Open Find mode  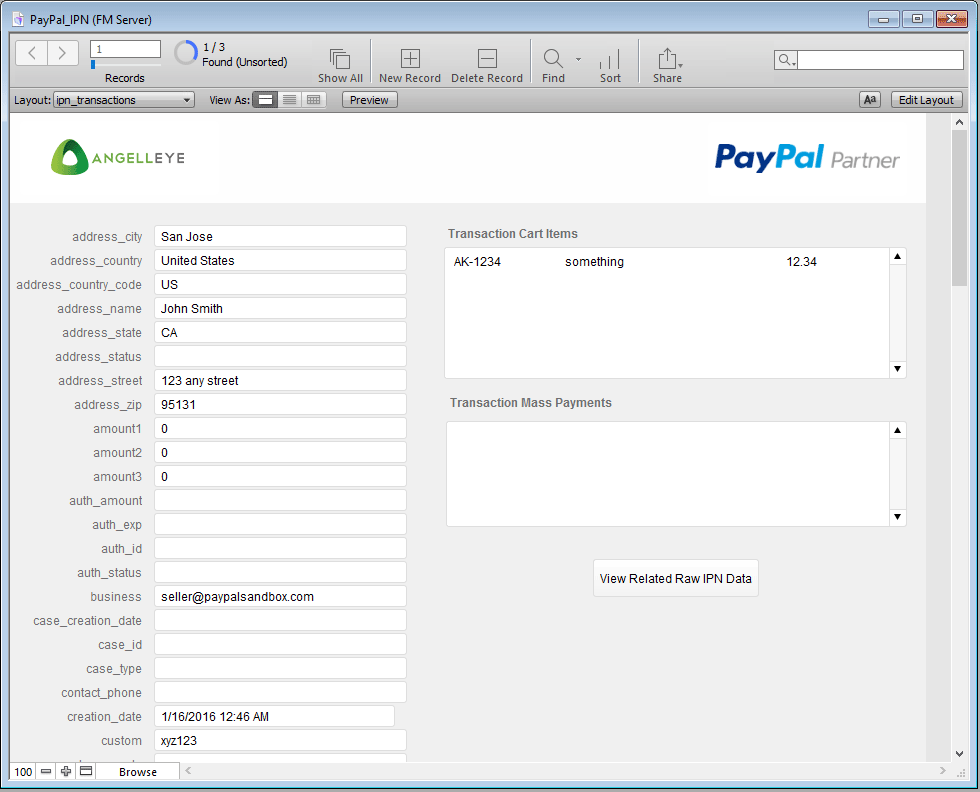(x=552, y=60)
